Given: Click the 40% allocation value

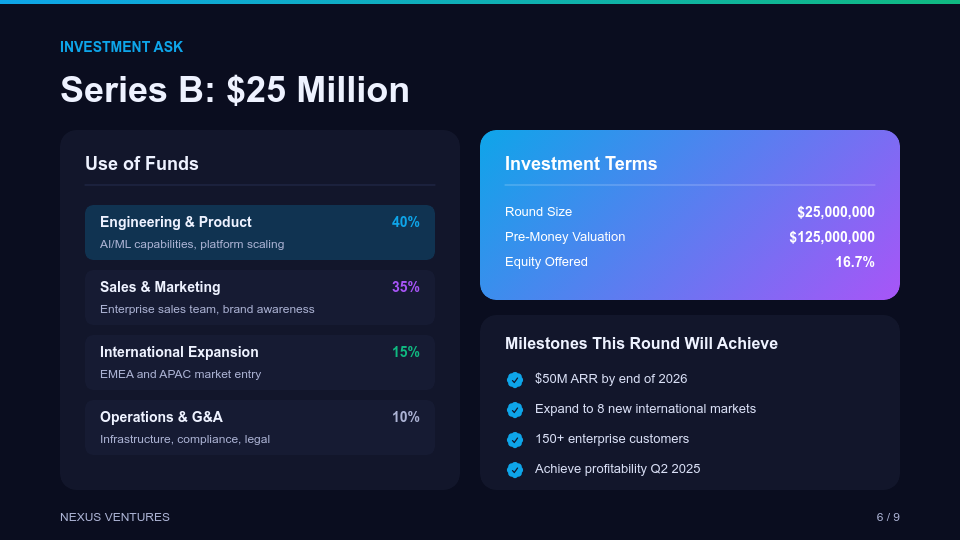Looking at the screenshot, I should click(x=405, y=222).
